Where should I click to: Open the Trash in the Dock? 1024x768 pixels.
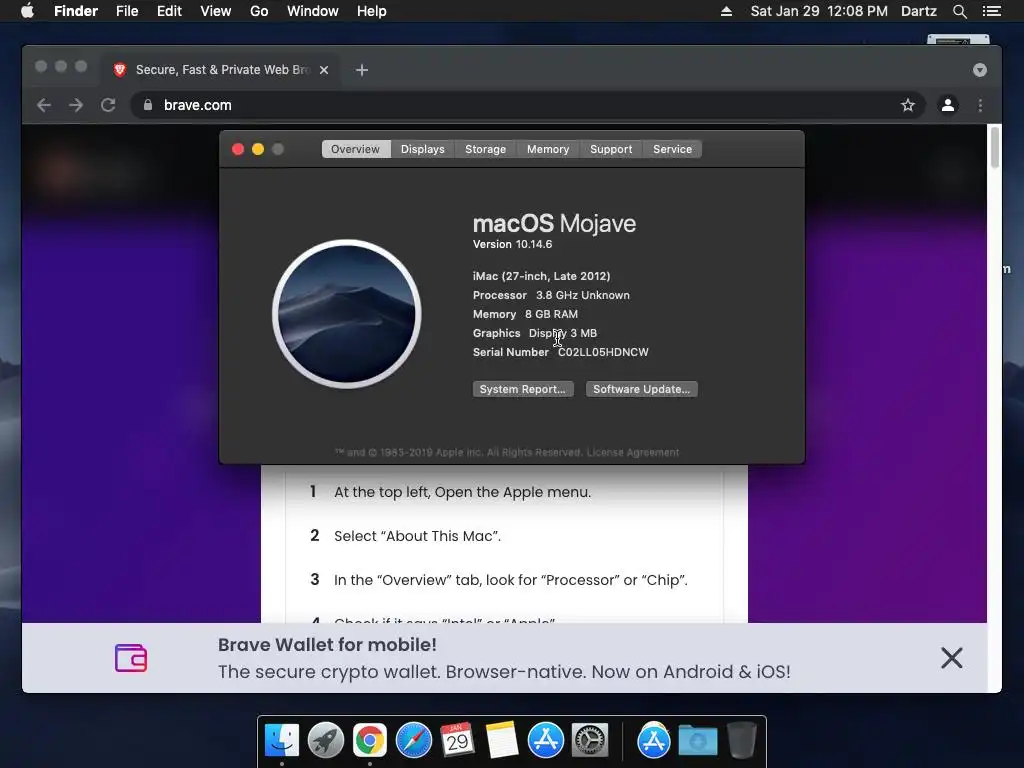click(x=742, y=741)
